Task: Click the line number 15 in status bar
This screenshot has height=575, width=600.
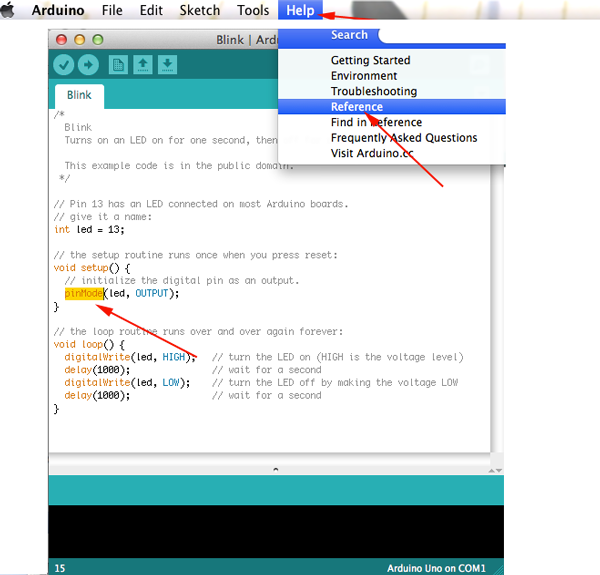Action: point(60,568)
